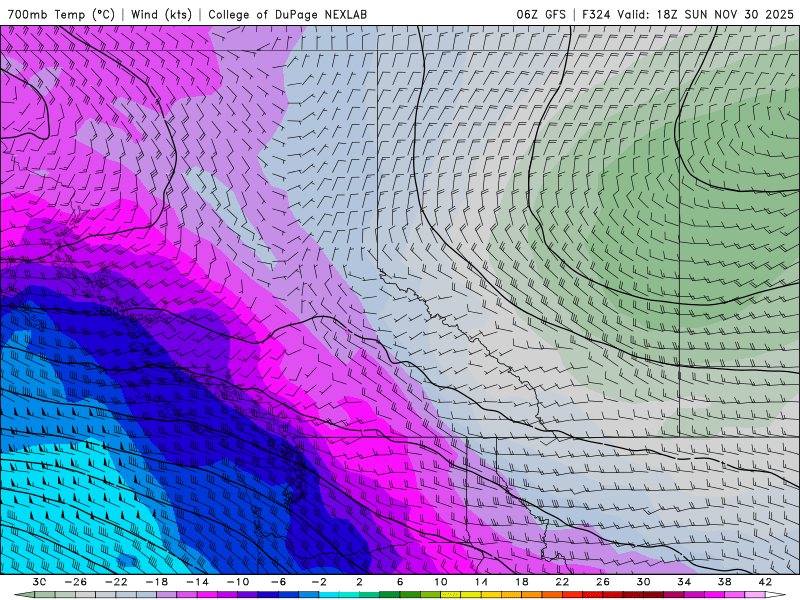Select the dotted red swatch from 24 to 26
The width and height of the screenshot is (800, 600).
pyautogui.click(x=592, y=595)
